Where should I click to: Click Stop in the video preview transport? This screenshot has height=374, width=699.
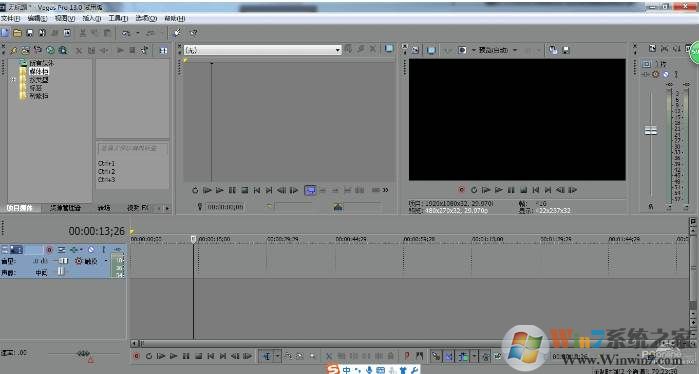(x=523, y=190)
